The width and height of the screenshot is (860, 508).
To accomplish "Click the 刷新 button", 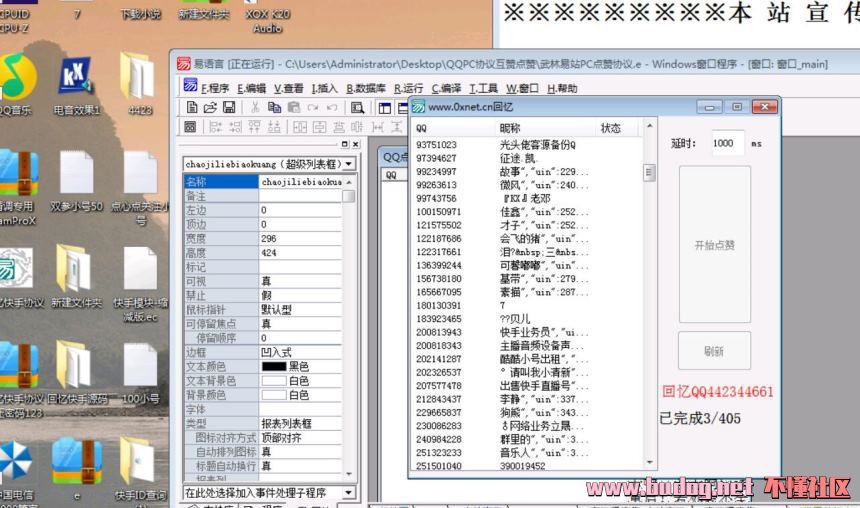I will pos(714,351).
